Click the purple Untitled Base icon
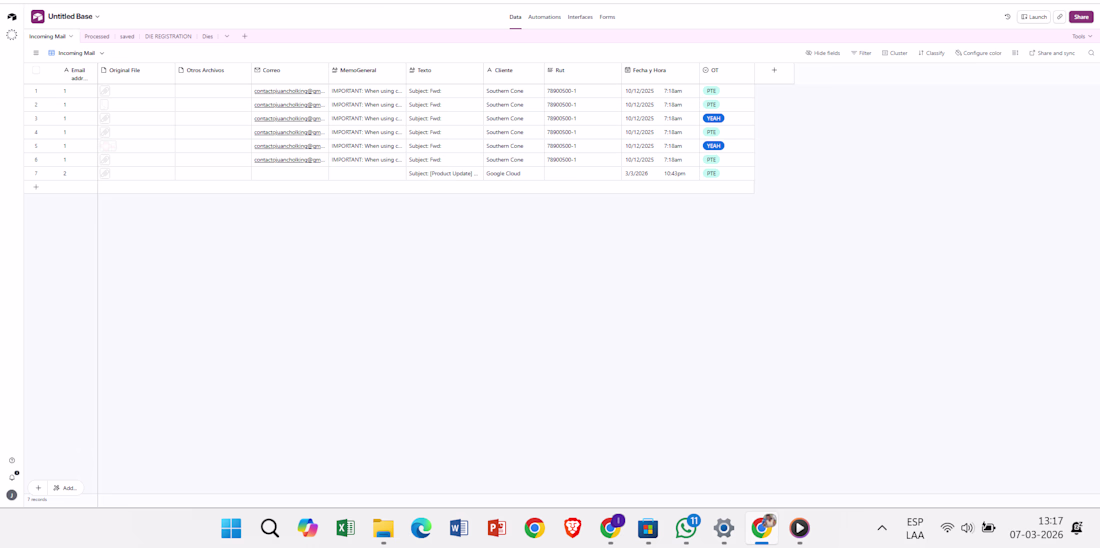The height and width of the screenshot is (548, 1100). (x=38, y=16)
